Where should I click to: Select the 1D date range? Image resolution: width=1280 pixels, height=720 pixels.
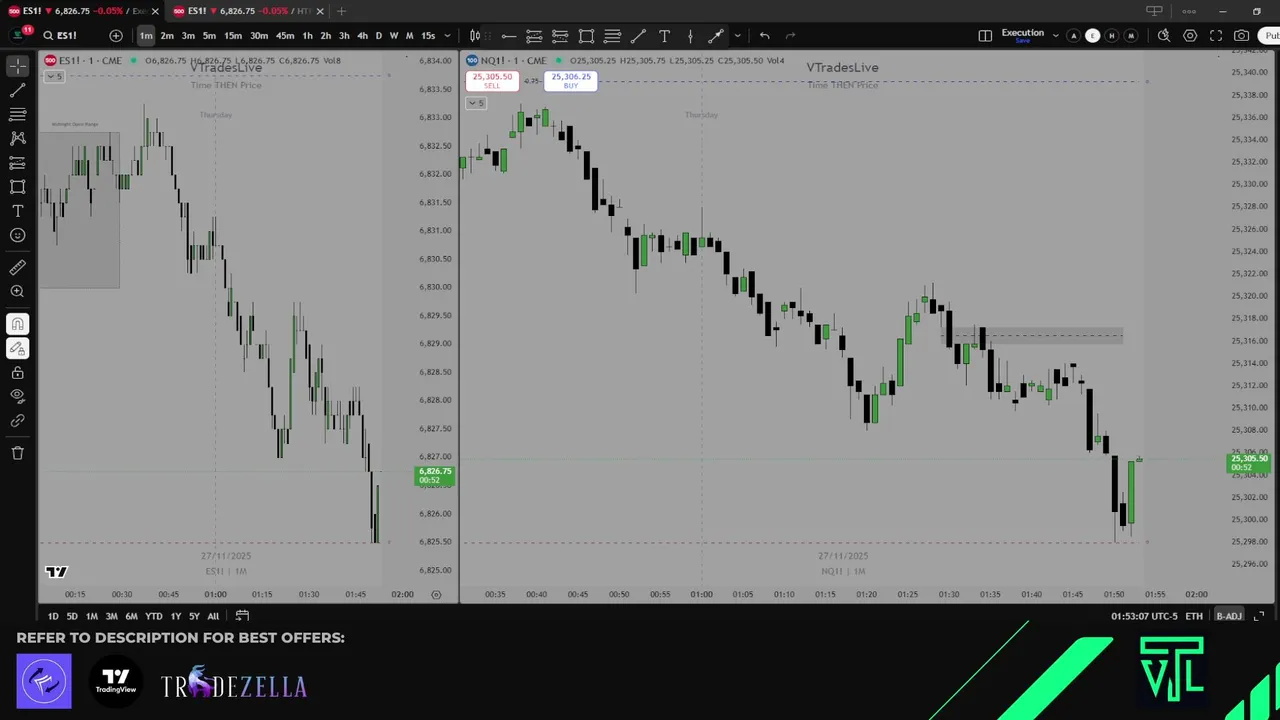pos(53,616)
